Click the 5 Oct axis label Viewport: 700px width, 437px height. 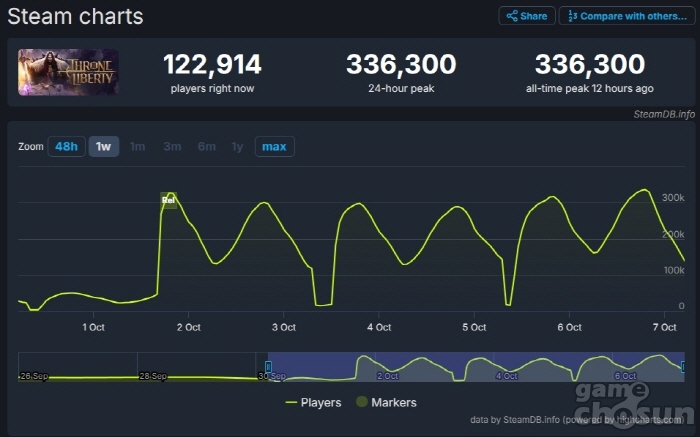pos(474,327)
